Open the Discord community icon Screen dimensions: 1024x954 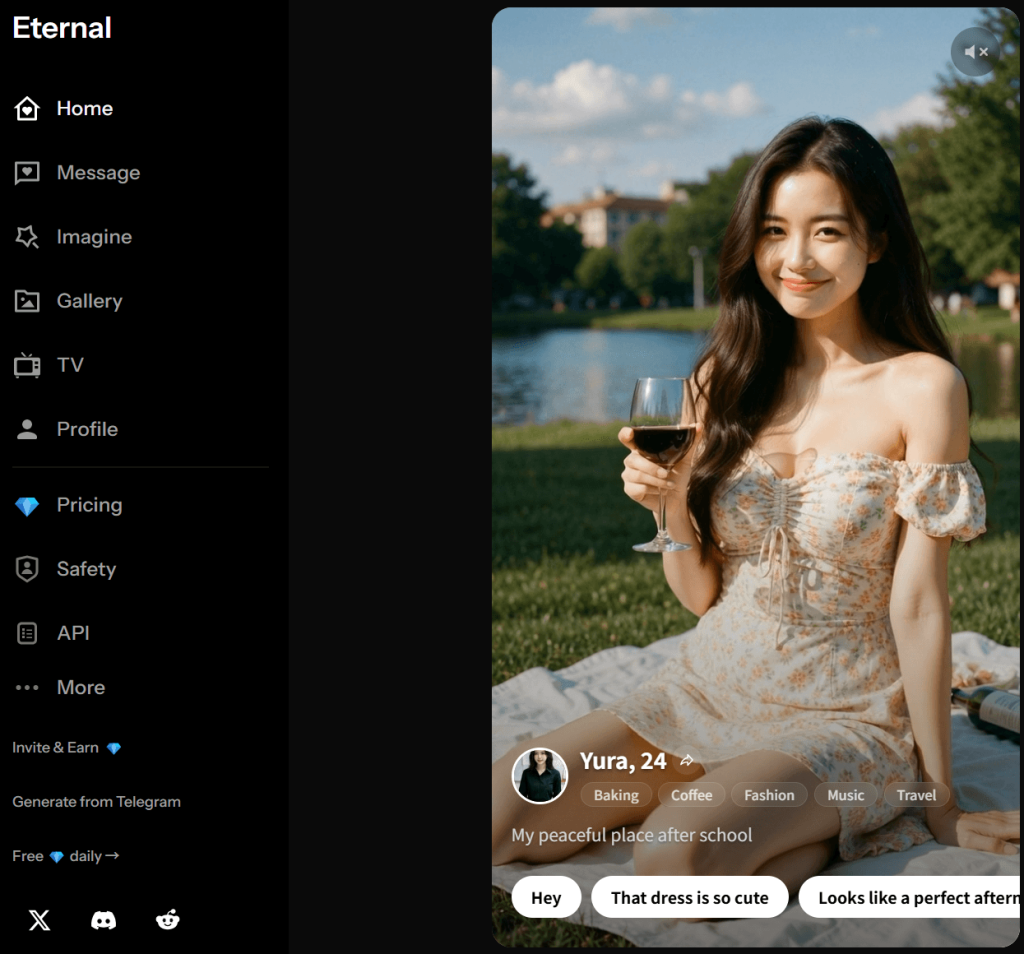click(104, 920)
